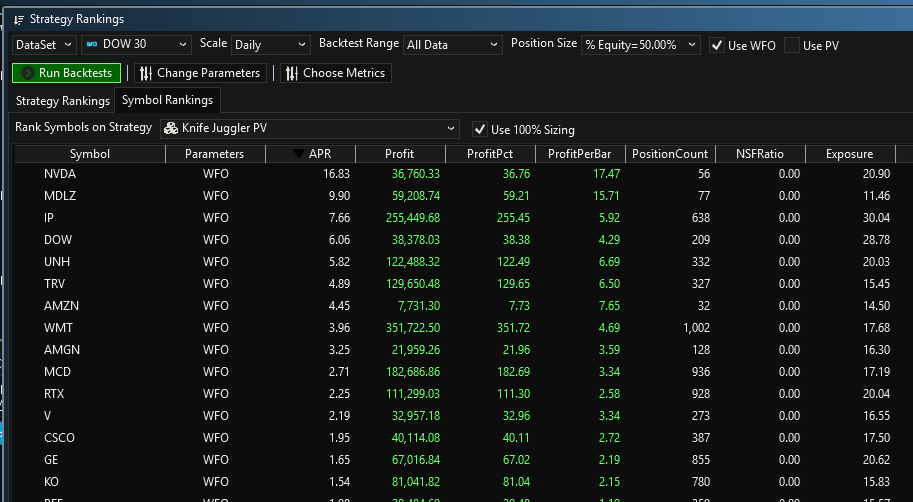913x502 pixels.
Task: Uncheck the Use WFO checkbox
Action: pos(716,45)
